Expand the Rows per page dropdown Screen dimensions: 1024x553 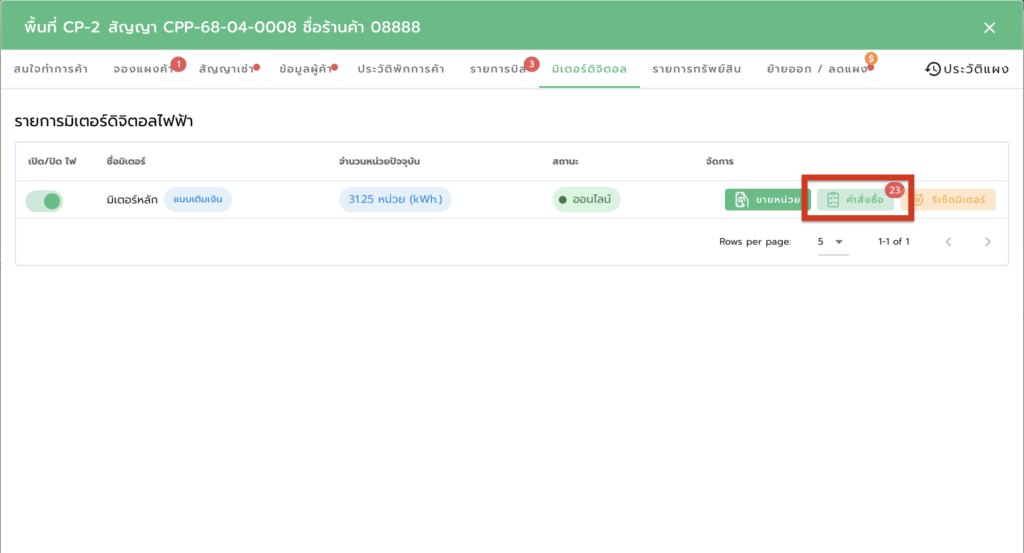[x=831, y=242]
